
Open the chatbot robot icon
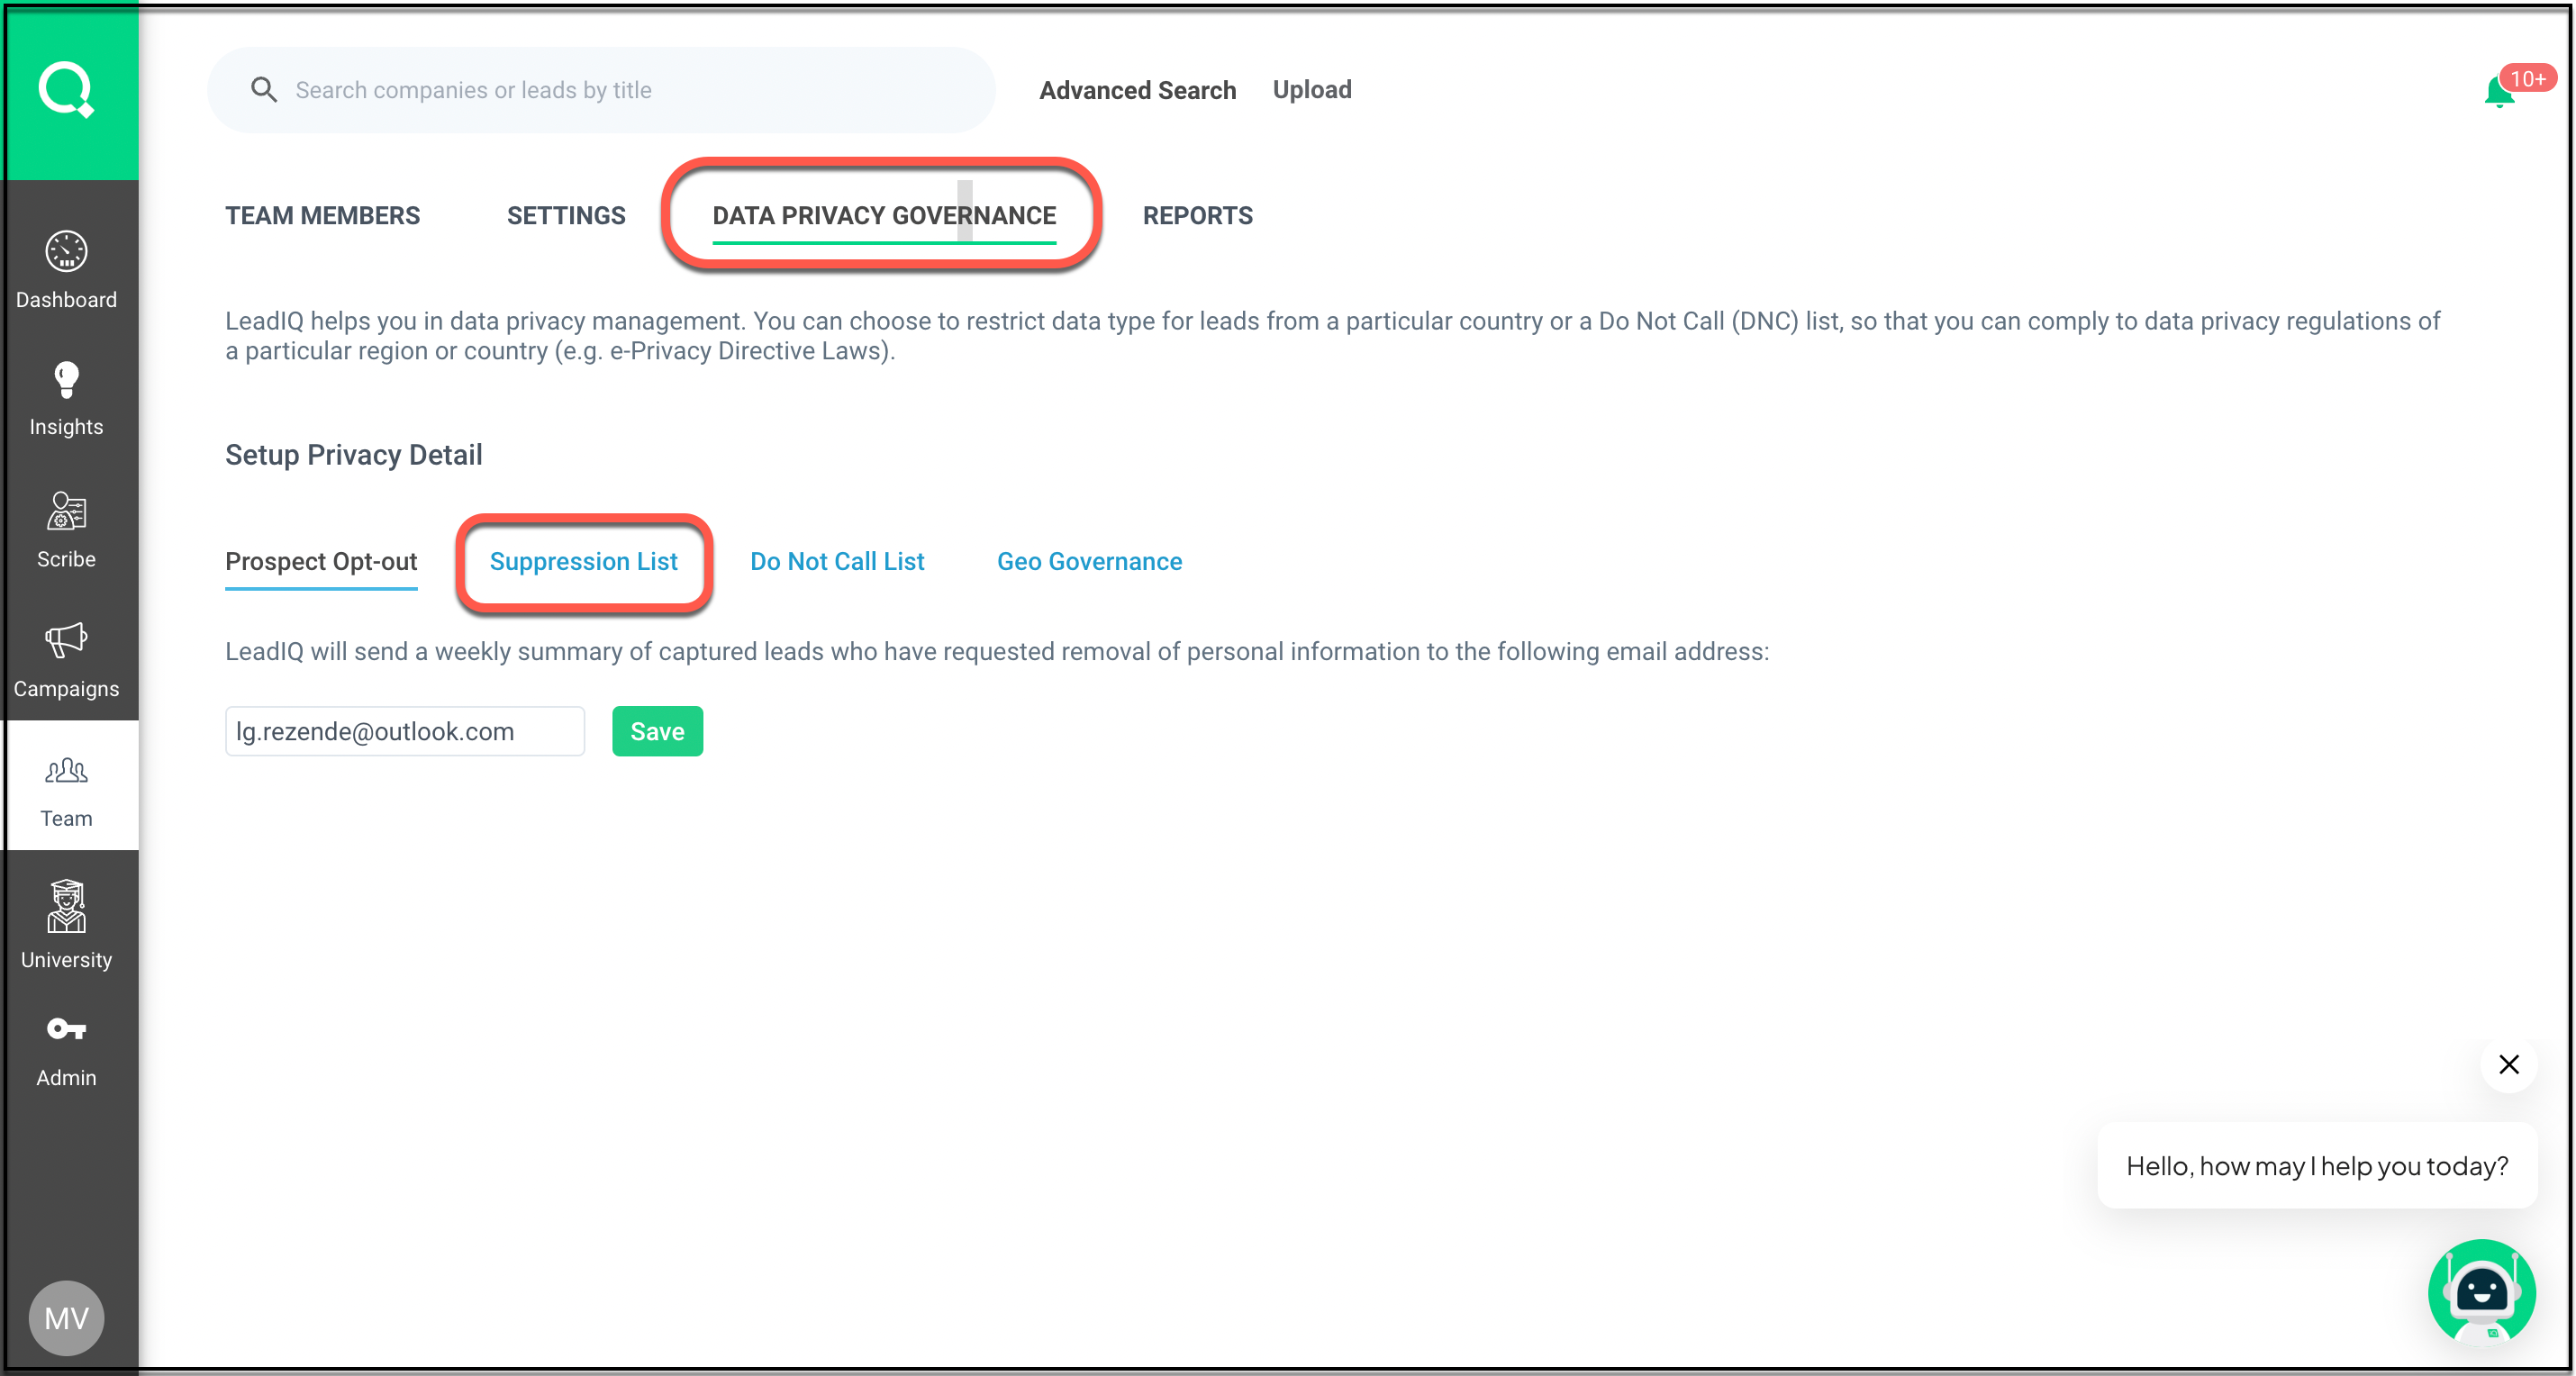(x=2481, y=1292)
